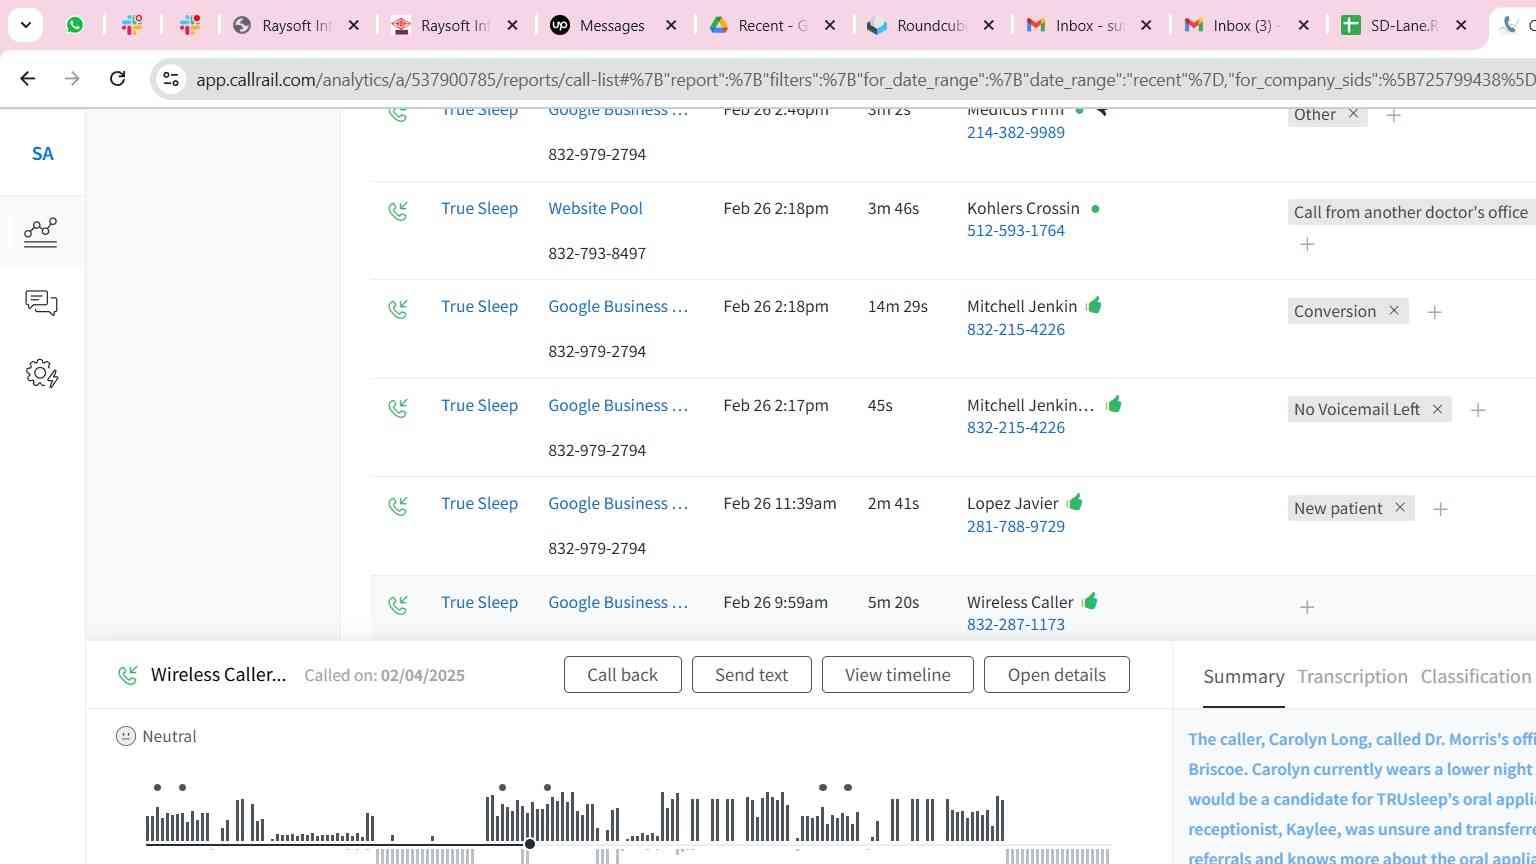Add tag next to New patient tag
Screen dimensions: 1536x864
[1440, 509]
